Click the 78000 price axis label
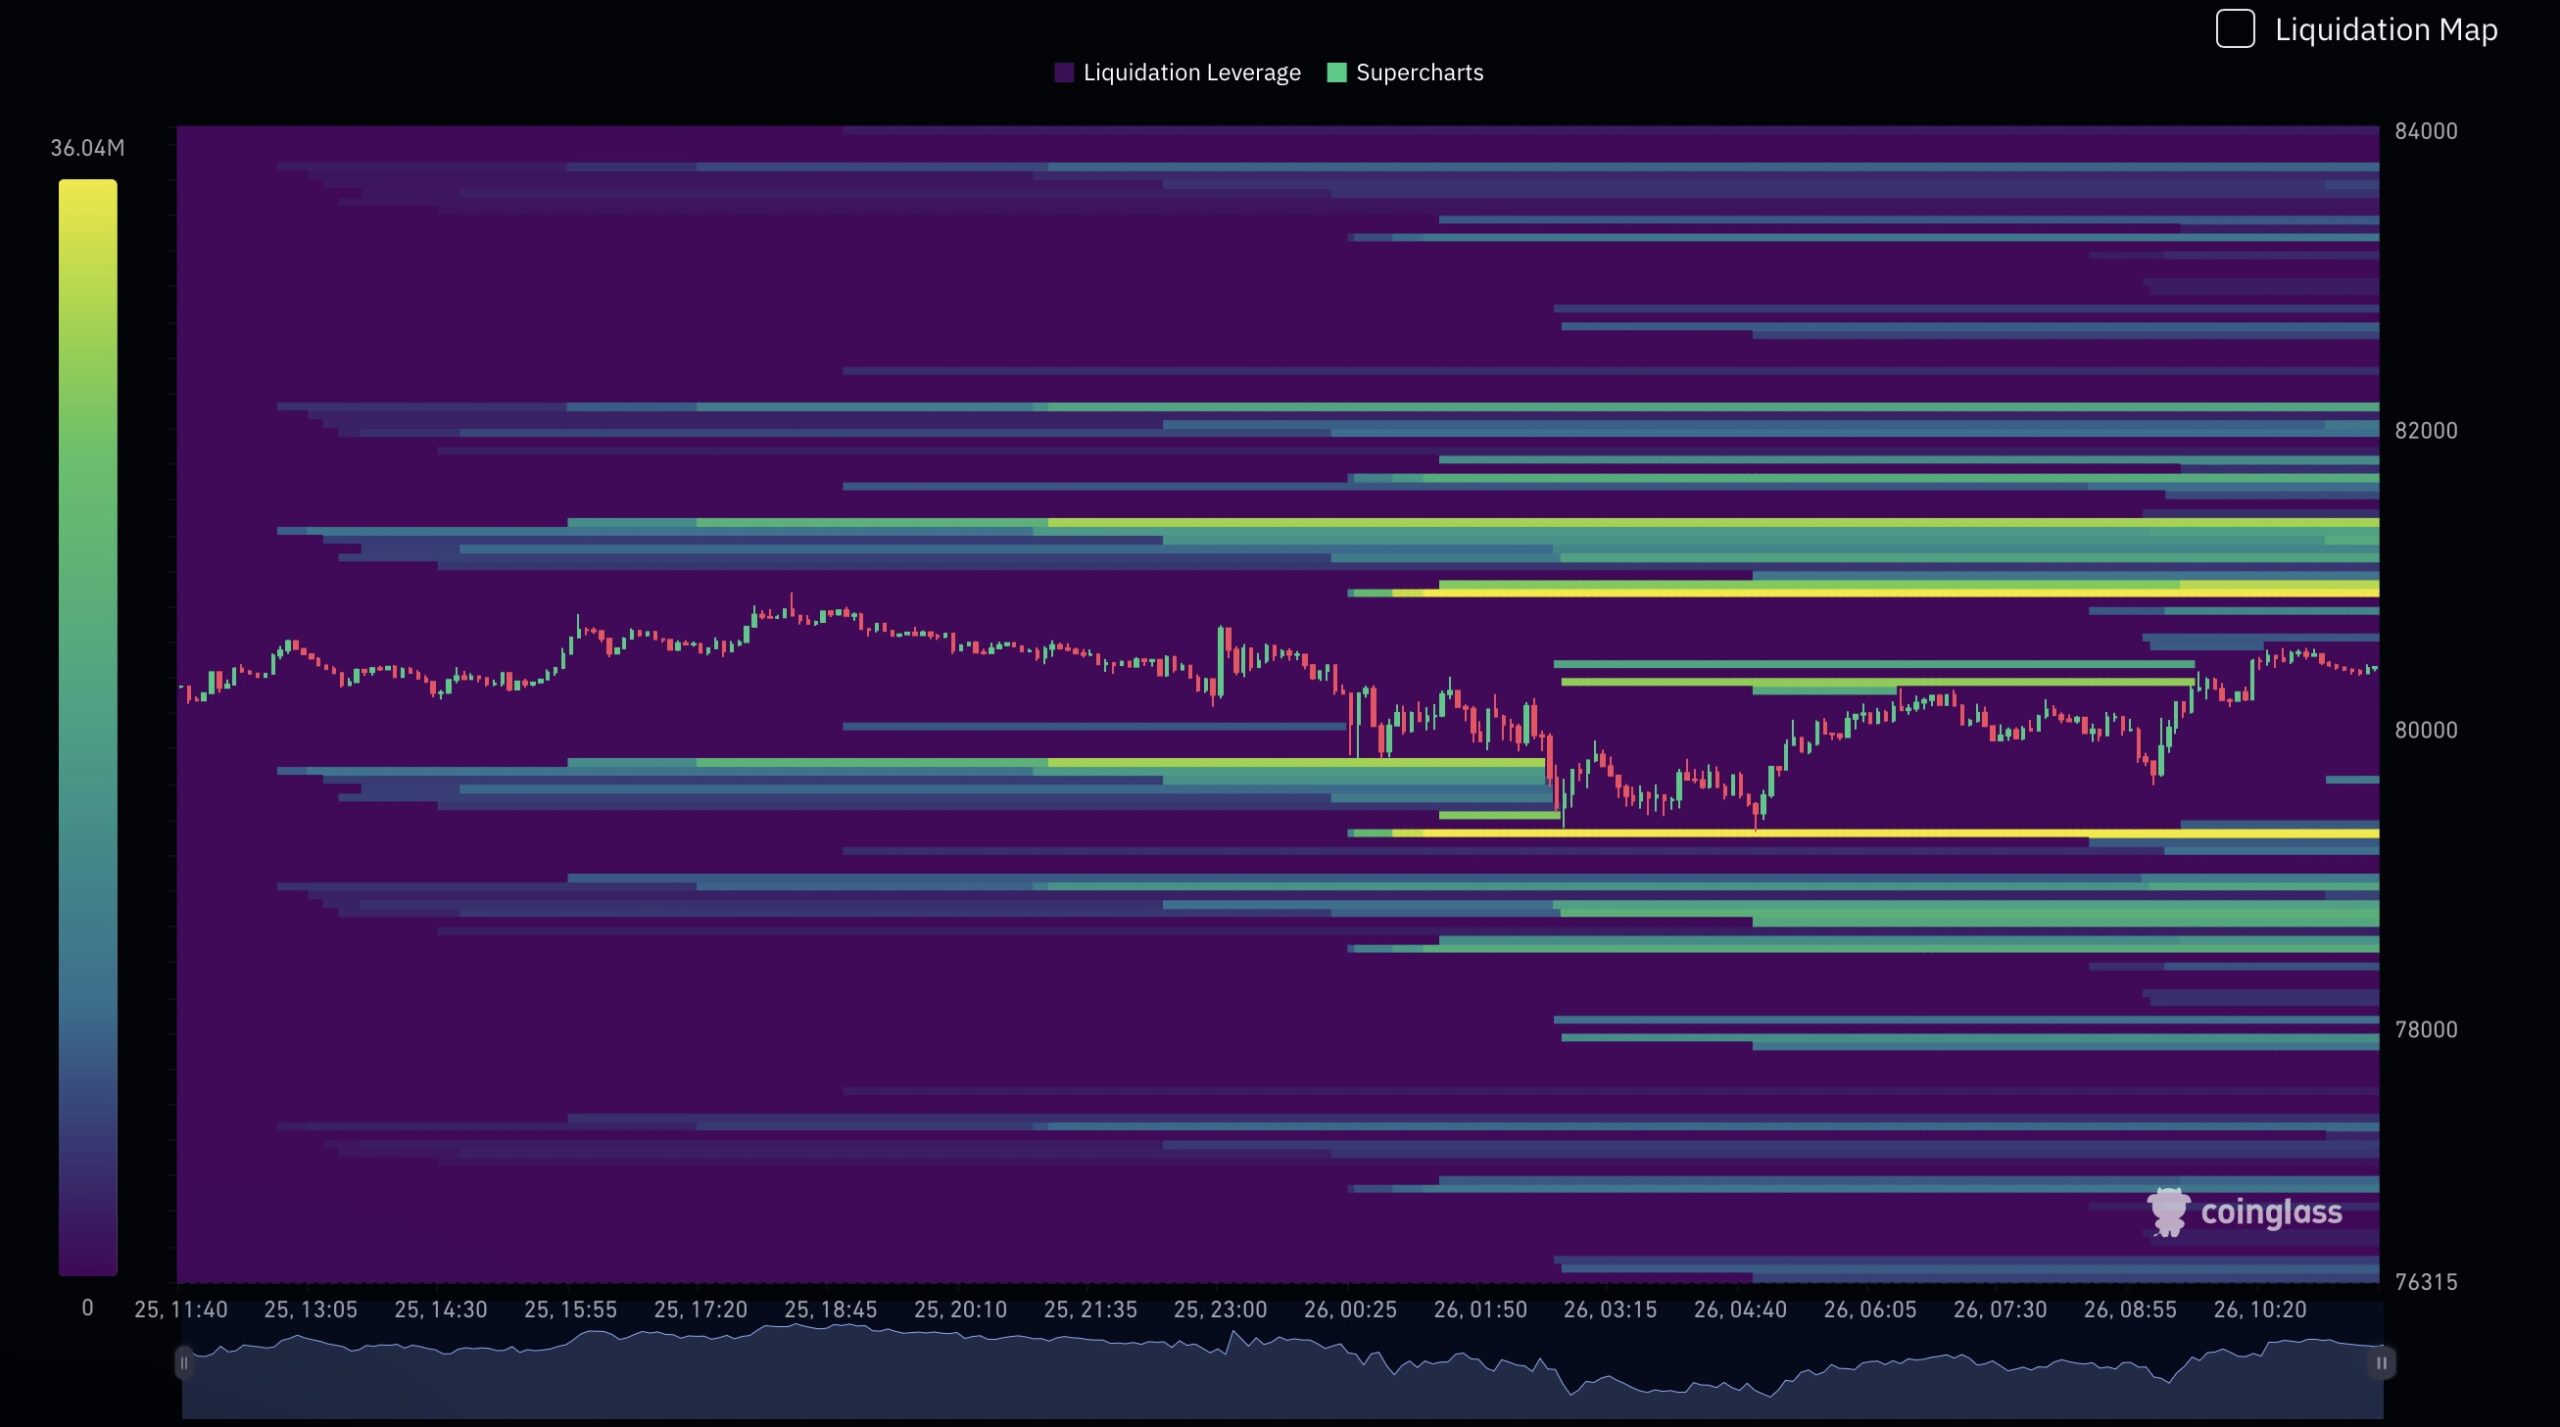Viewport: 2560px width, 1427px height. coord(2425,1030)
